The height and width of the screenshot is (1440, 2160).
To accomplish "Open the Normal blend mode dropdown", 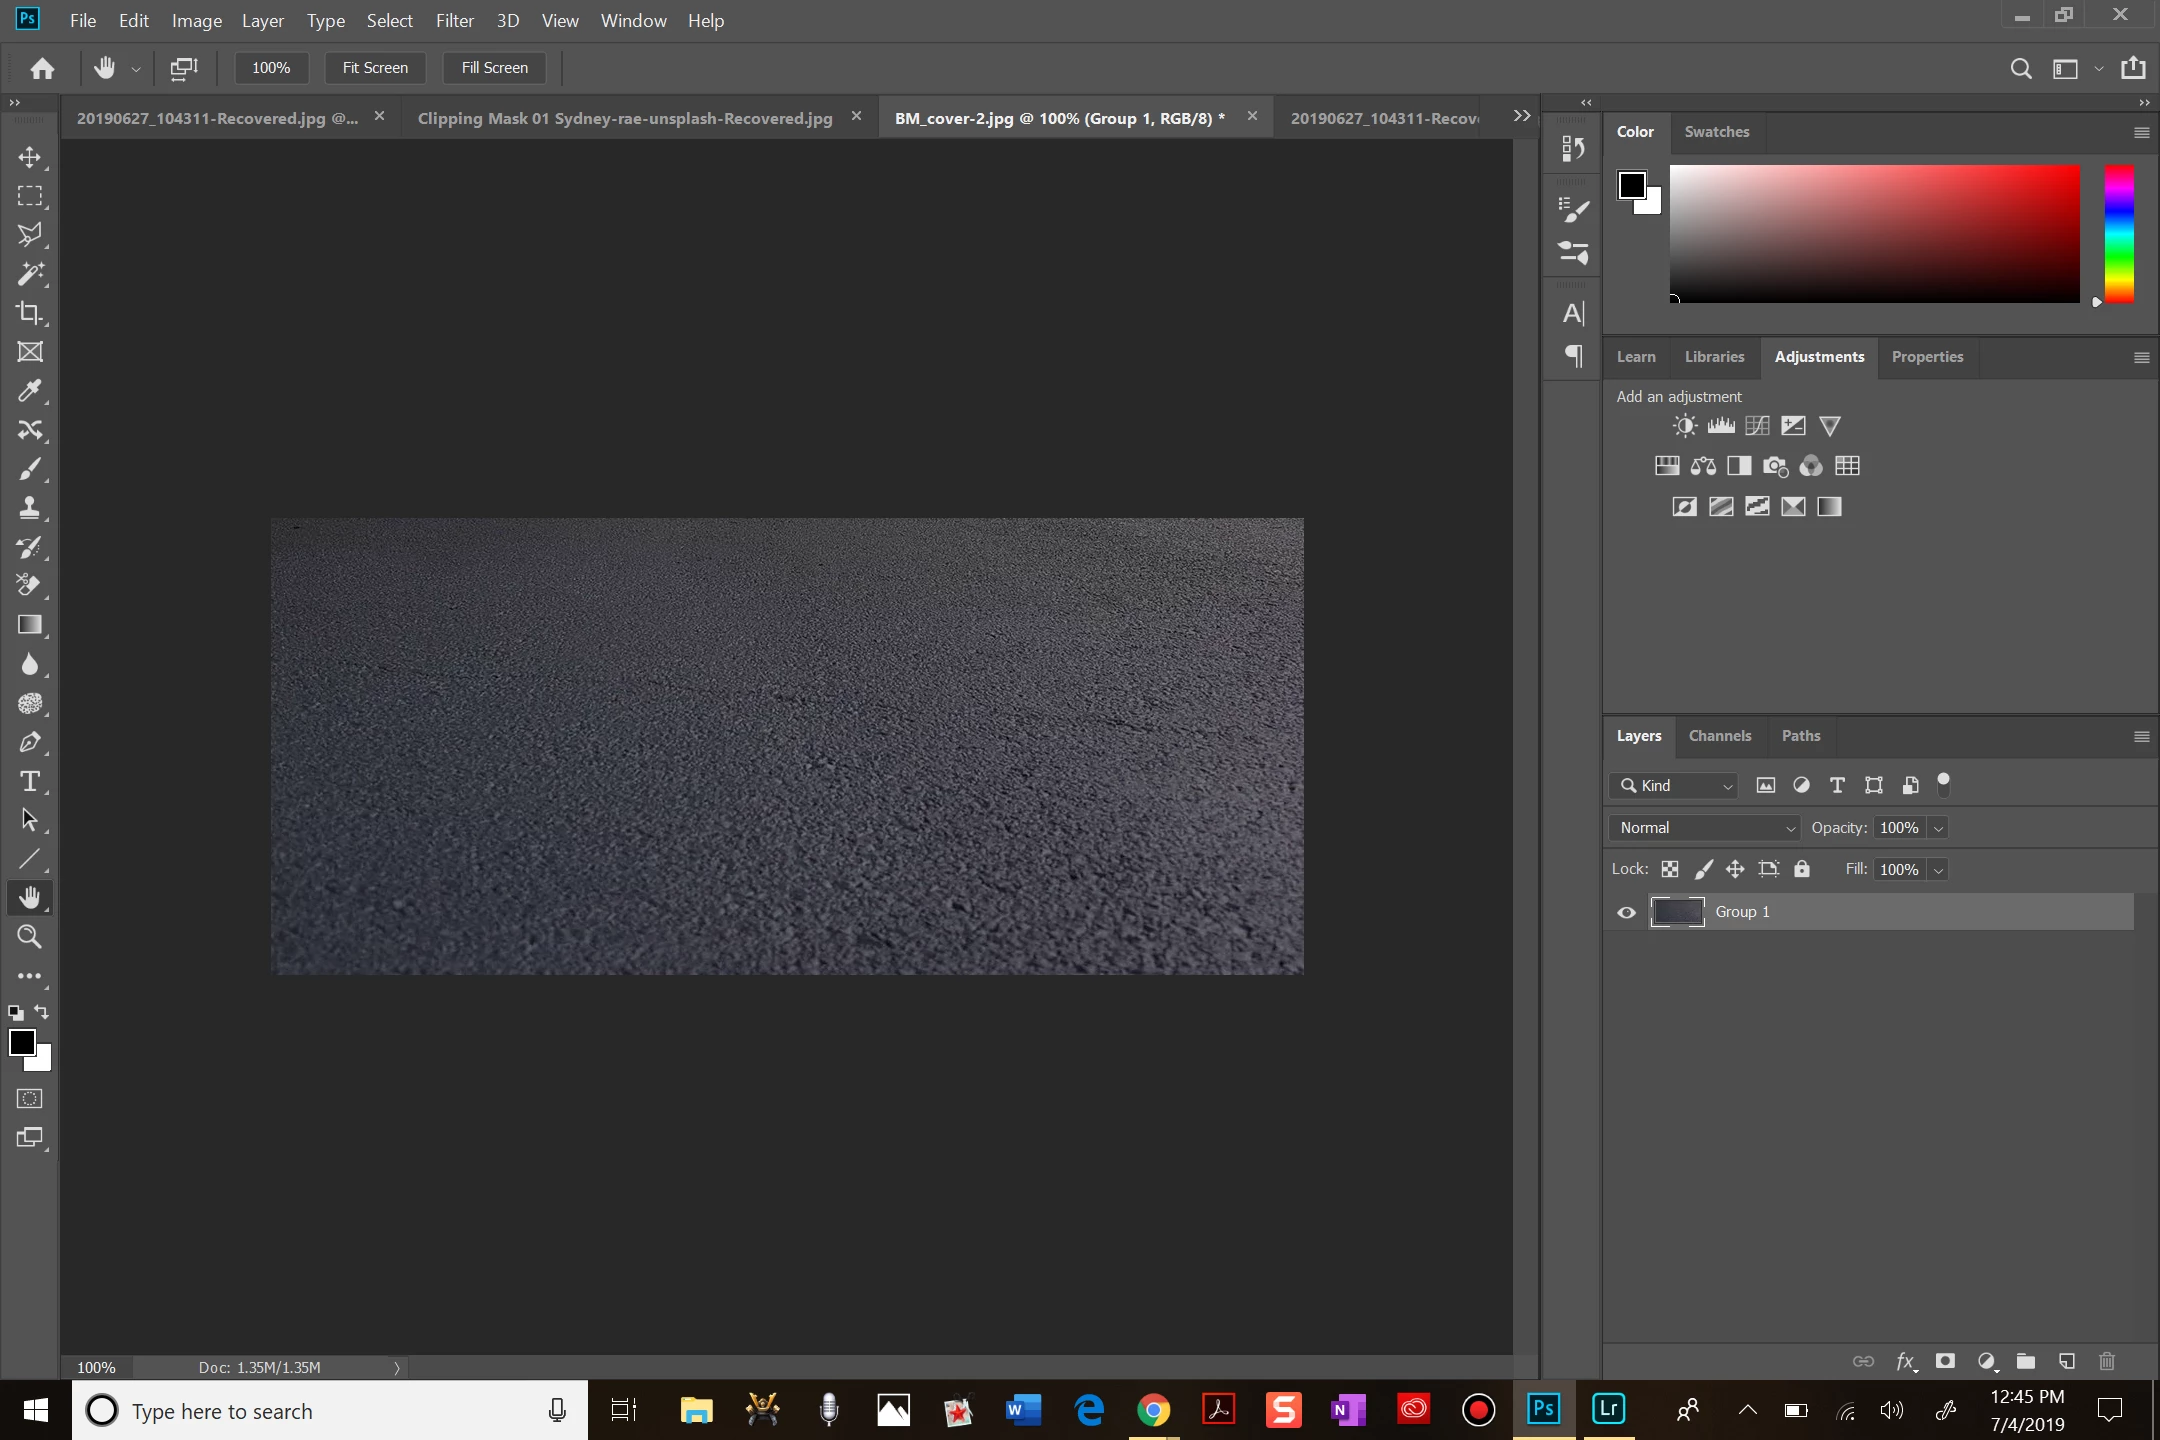I will tap(1705, 828).
